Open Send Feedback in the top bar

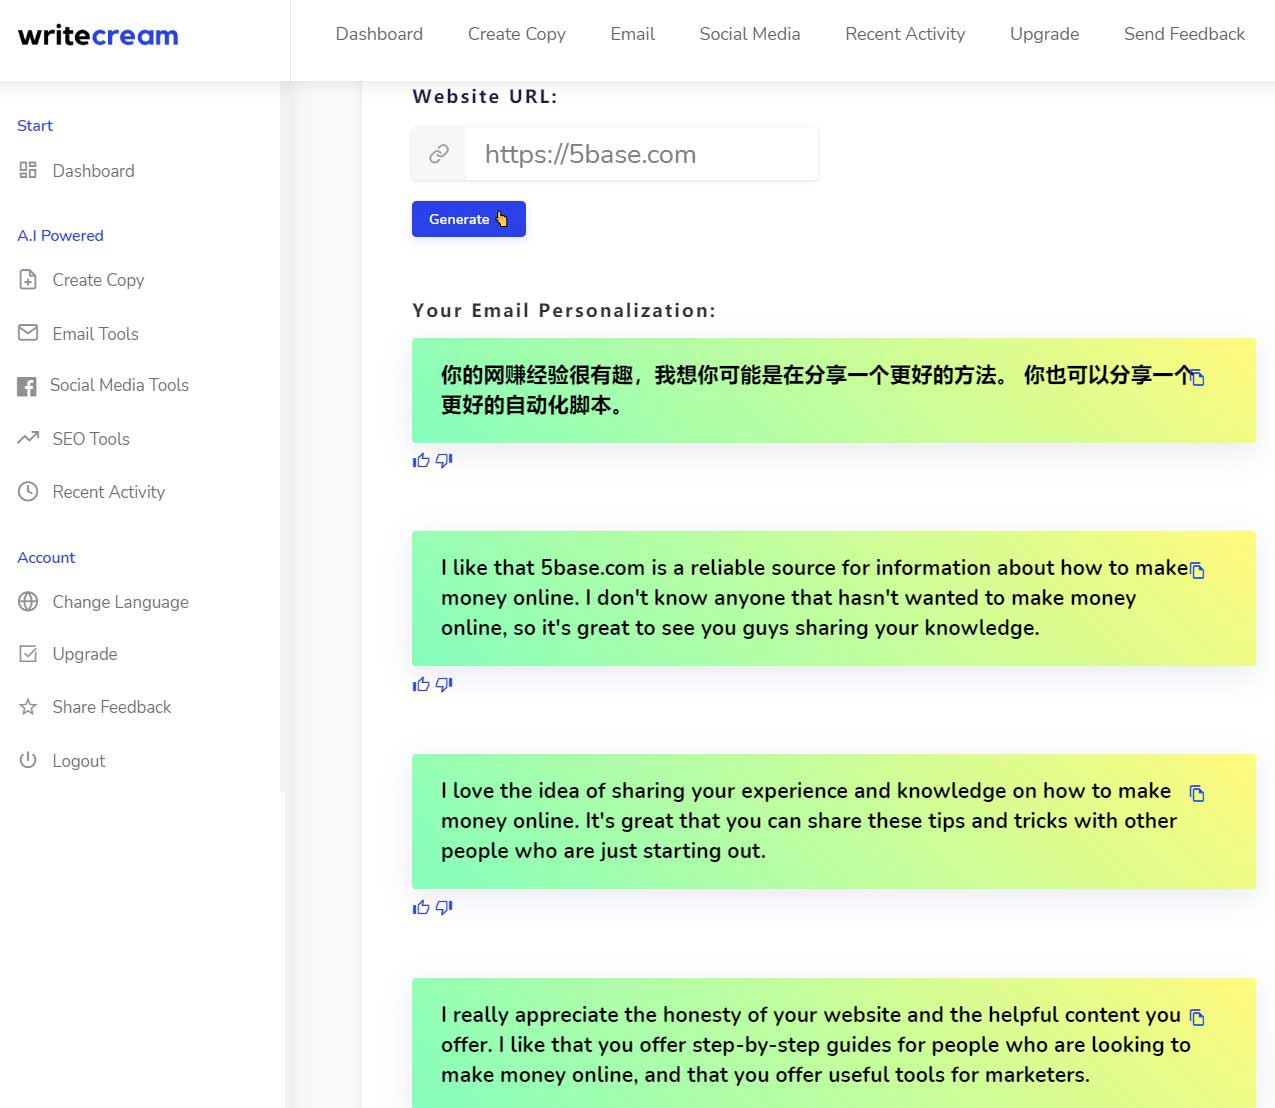[x=1183, y=34]
